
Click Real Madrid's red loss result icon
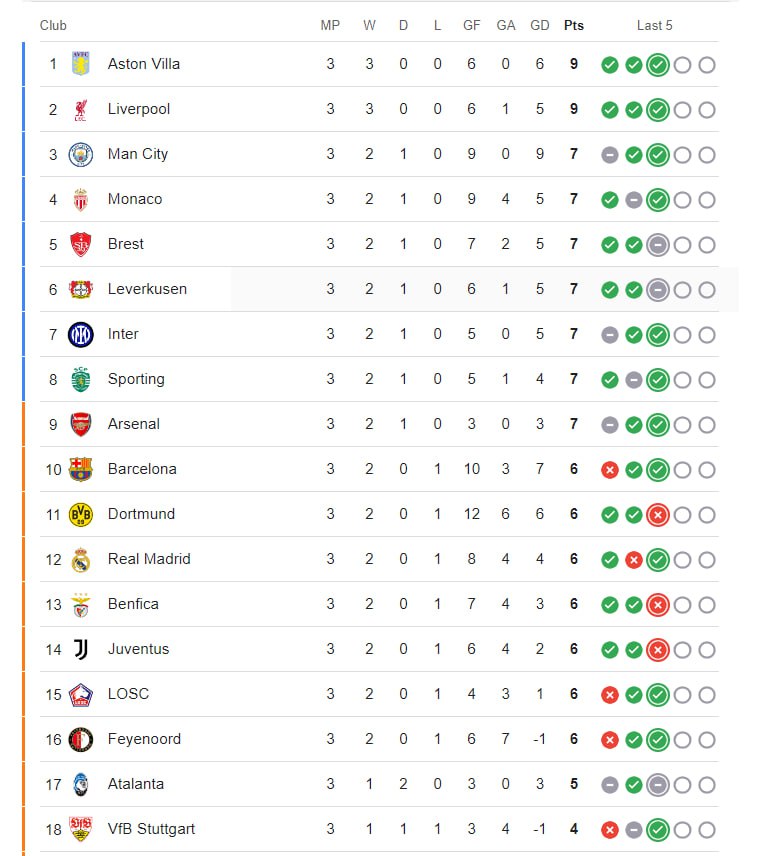(633, 560)
